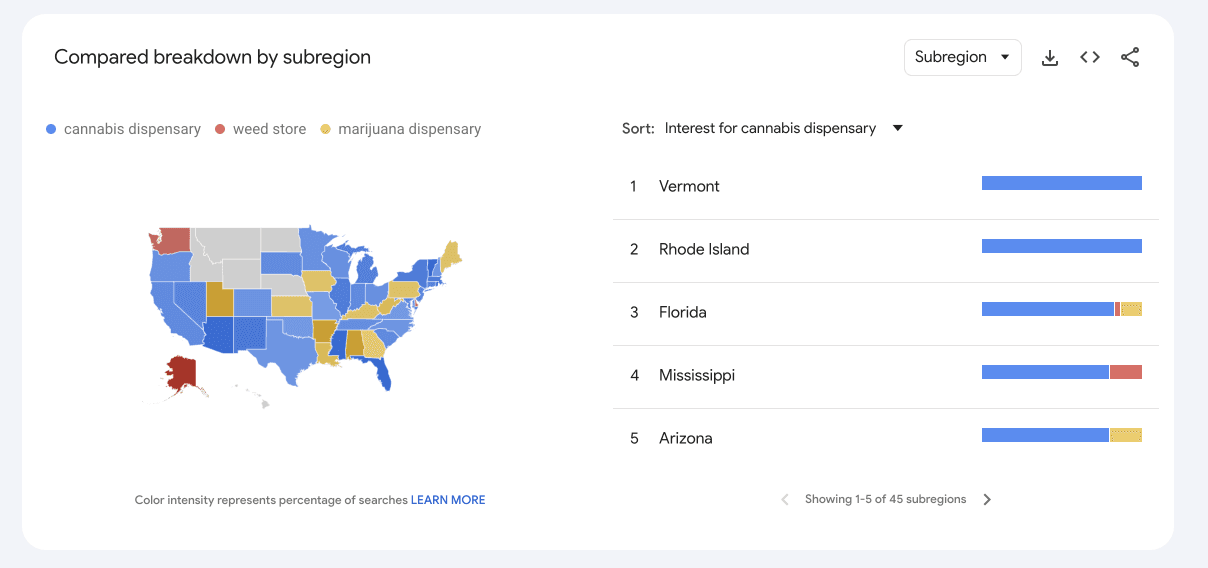The height and width of the screenshot is (568, 1208).
Task: Click Vermont's blue interest bar
Action: click(1061, 183)
